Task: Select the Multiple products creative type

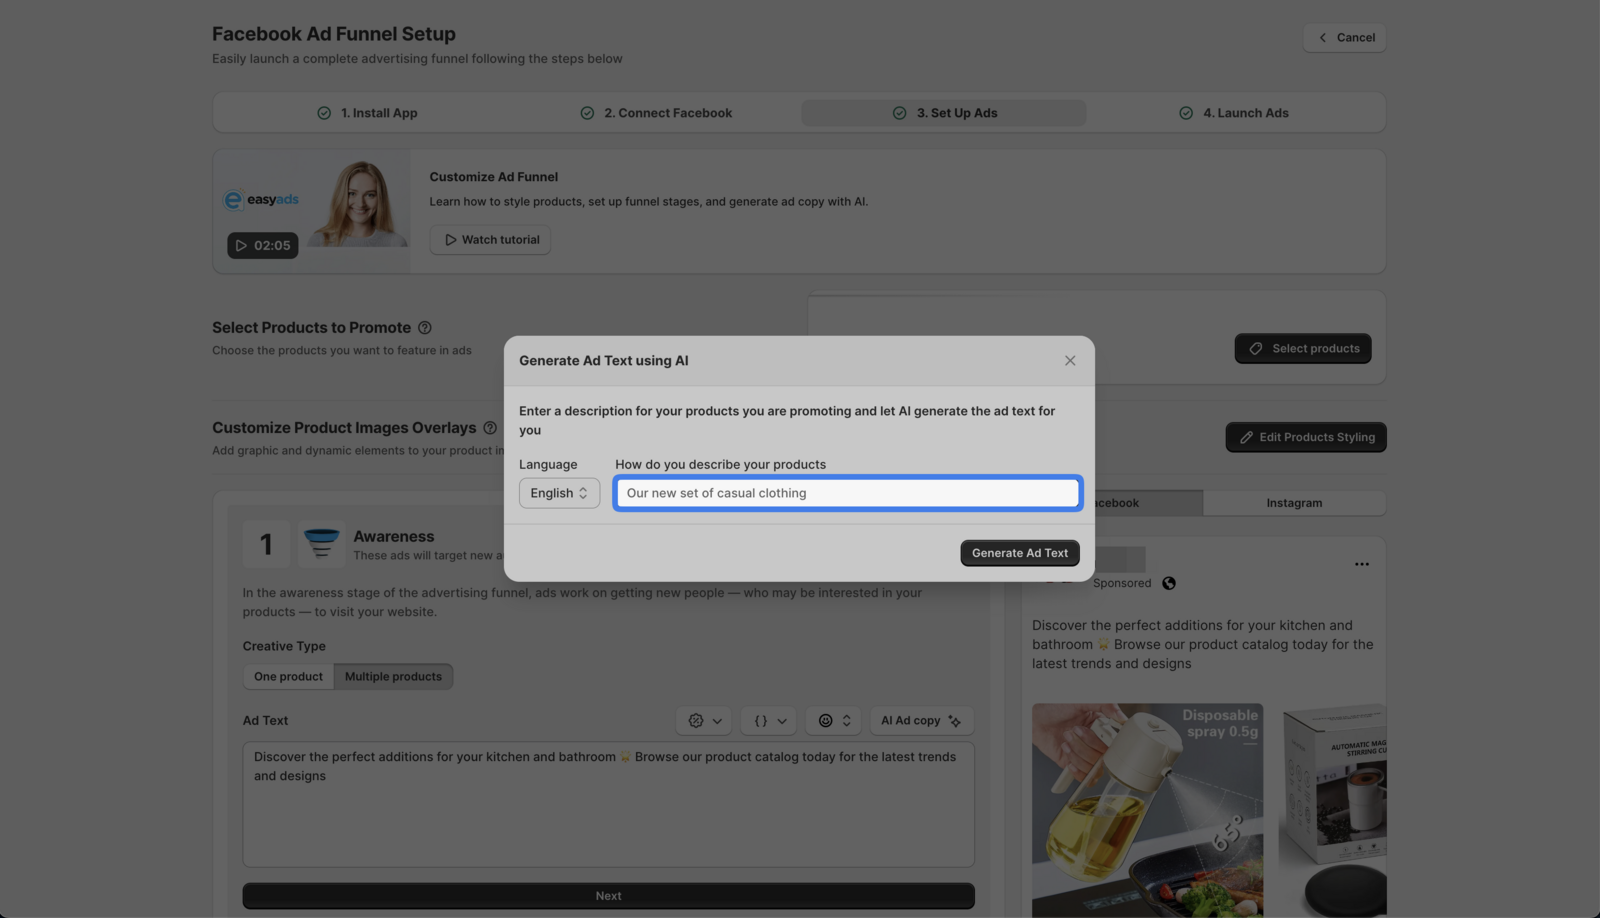Action: pyautogui.click(x=393, y=676)
